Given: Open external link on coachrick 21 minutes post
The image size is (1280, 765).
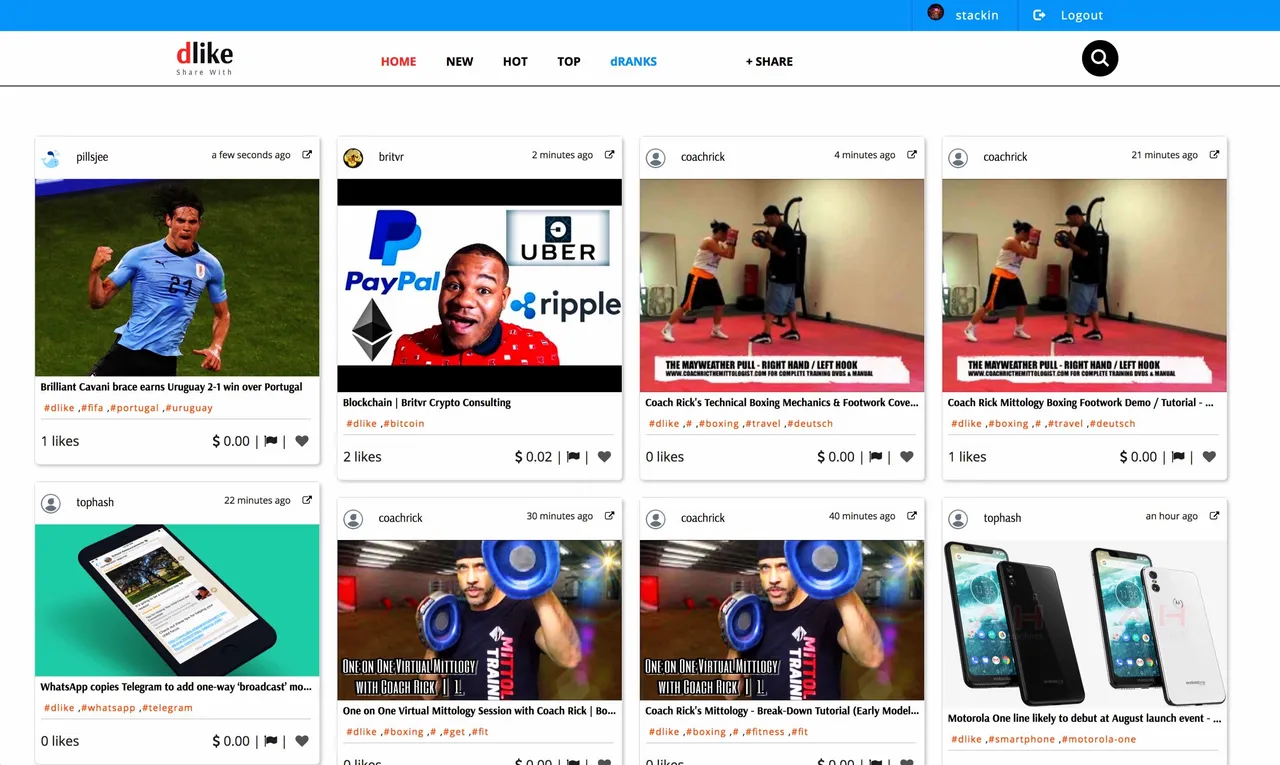Looking at the screenshot, I should [1215, 155].
